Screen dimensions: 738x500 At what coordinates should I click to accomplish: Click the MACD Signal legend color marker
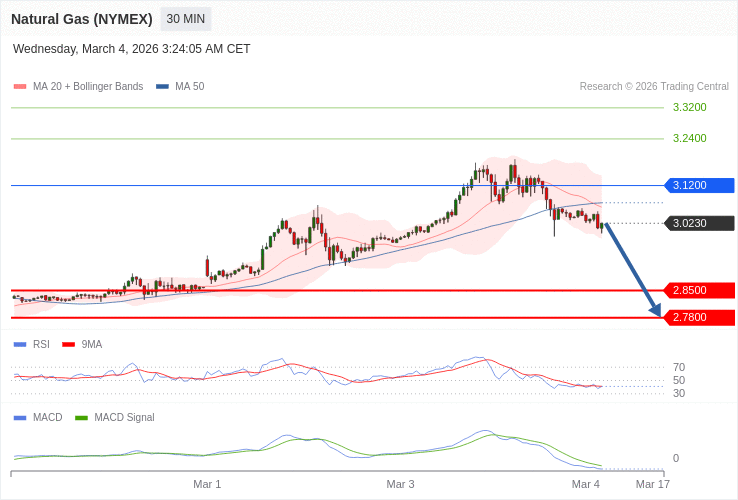(81, 418)
